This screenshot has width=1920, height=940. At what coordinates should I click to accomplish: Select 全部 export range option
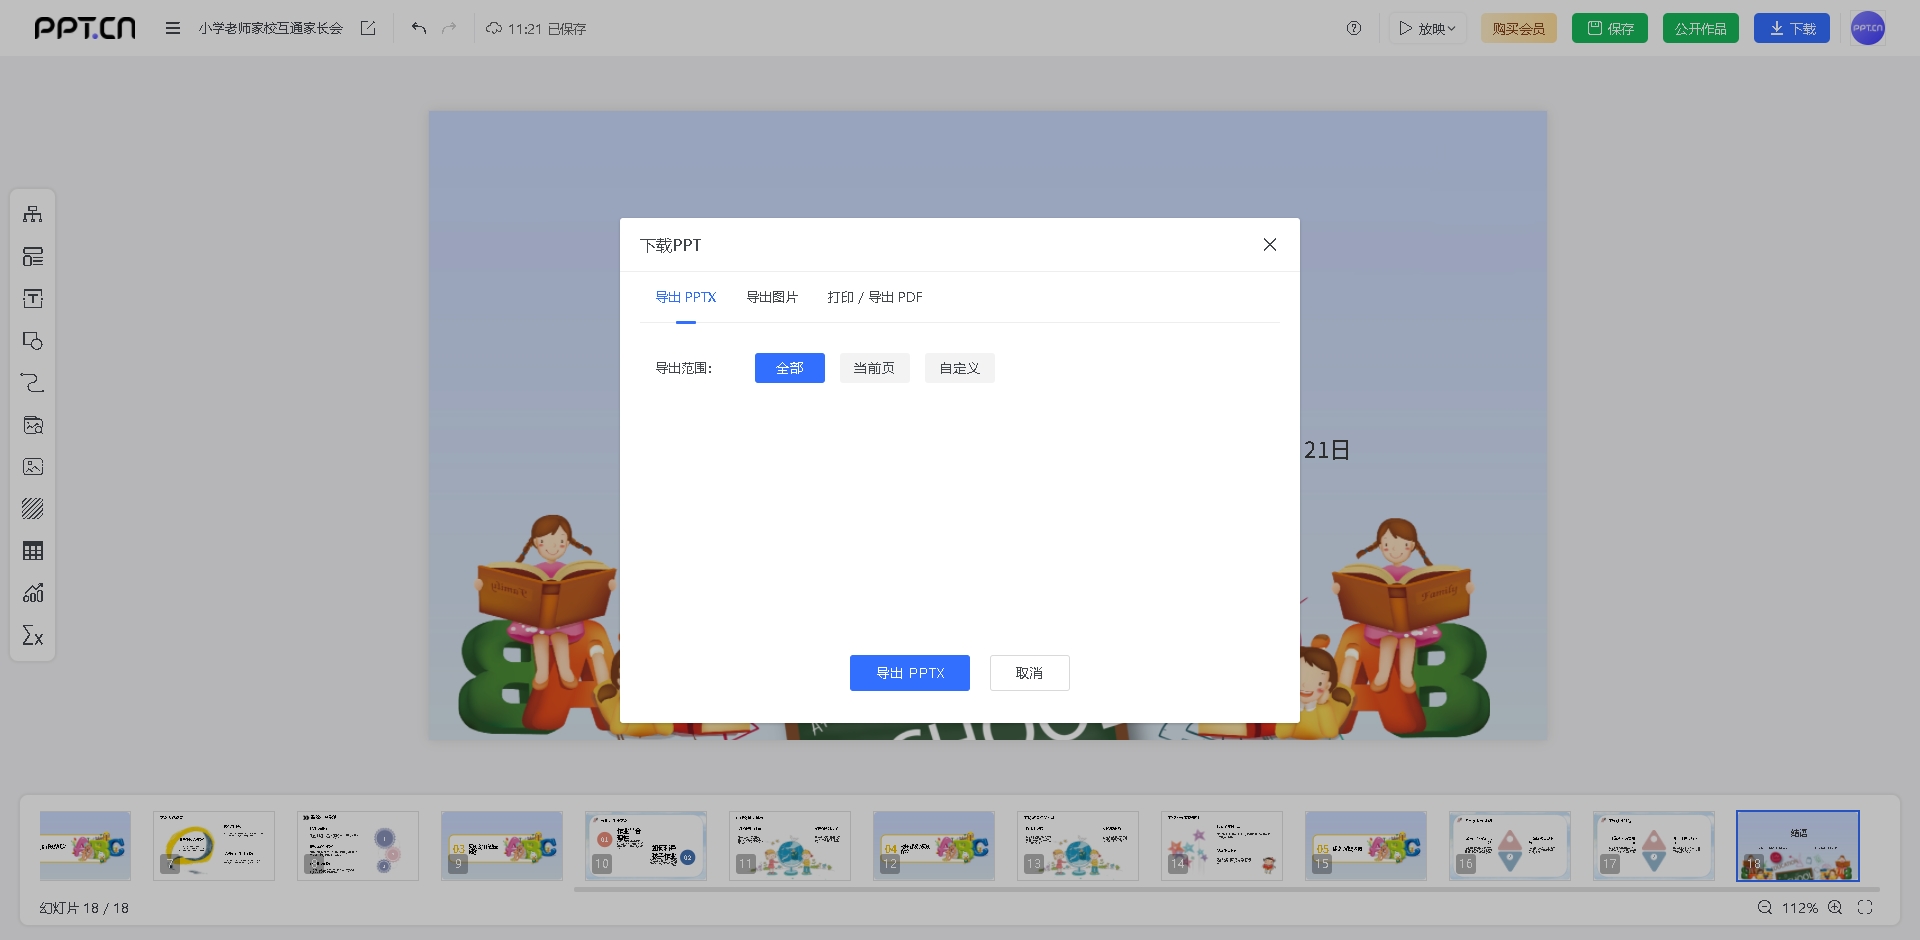pos(789,368)
